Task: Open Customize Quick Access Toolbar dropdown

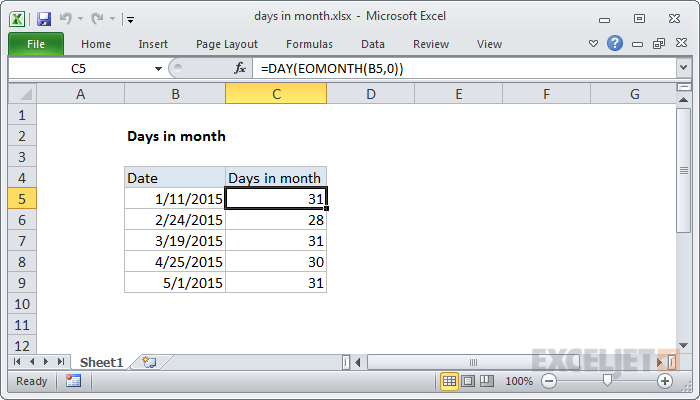Action: click(131, 19)
